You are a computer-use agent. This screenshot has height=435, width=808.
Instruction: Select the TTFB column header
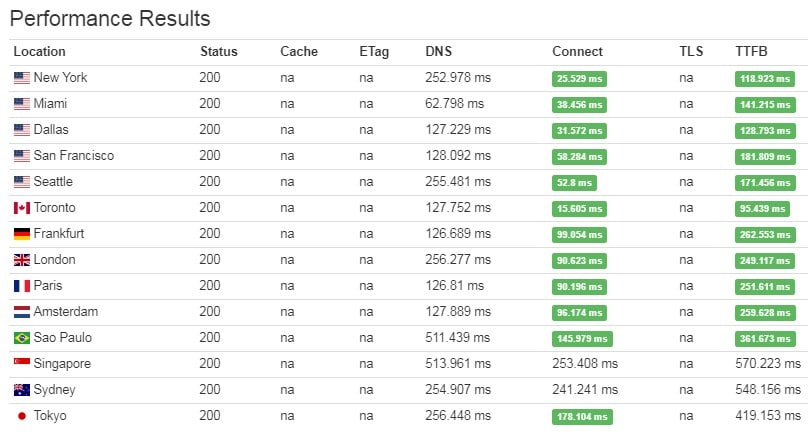[751, 52]
